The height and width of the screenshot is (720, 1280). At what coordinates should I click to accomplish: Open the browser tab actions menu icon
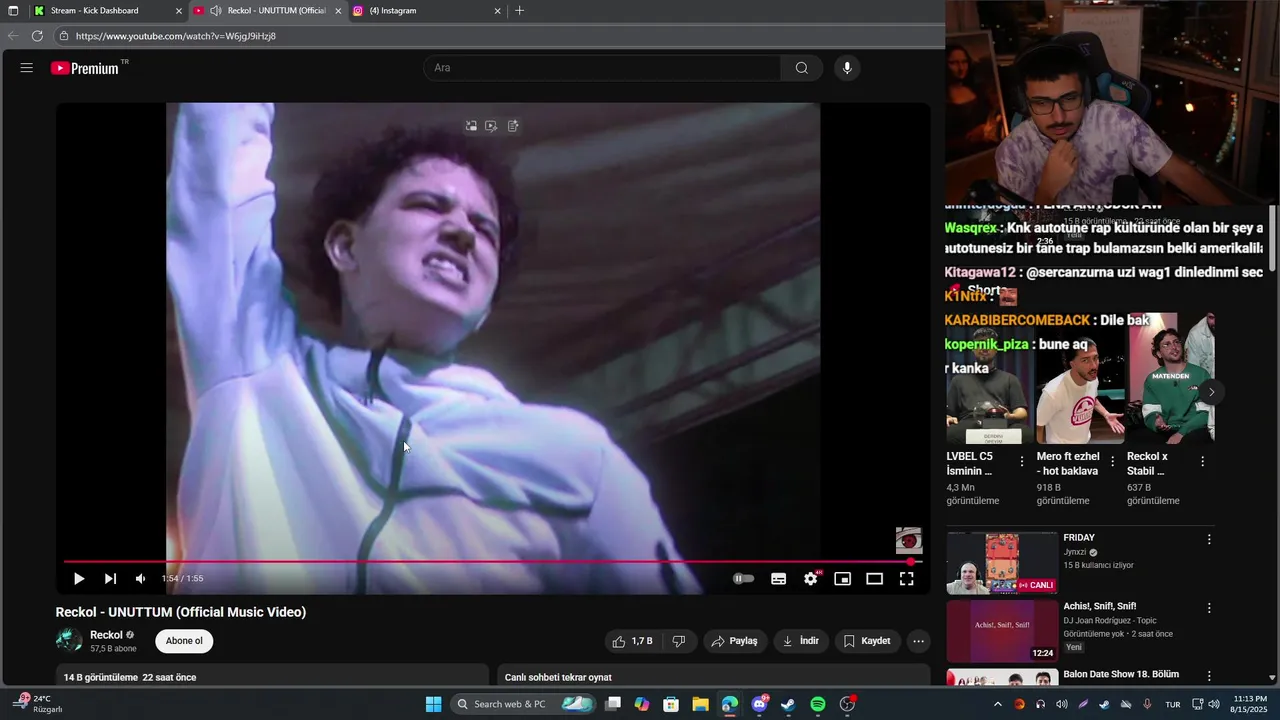13,11
